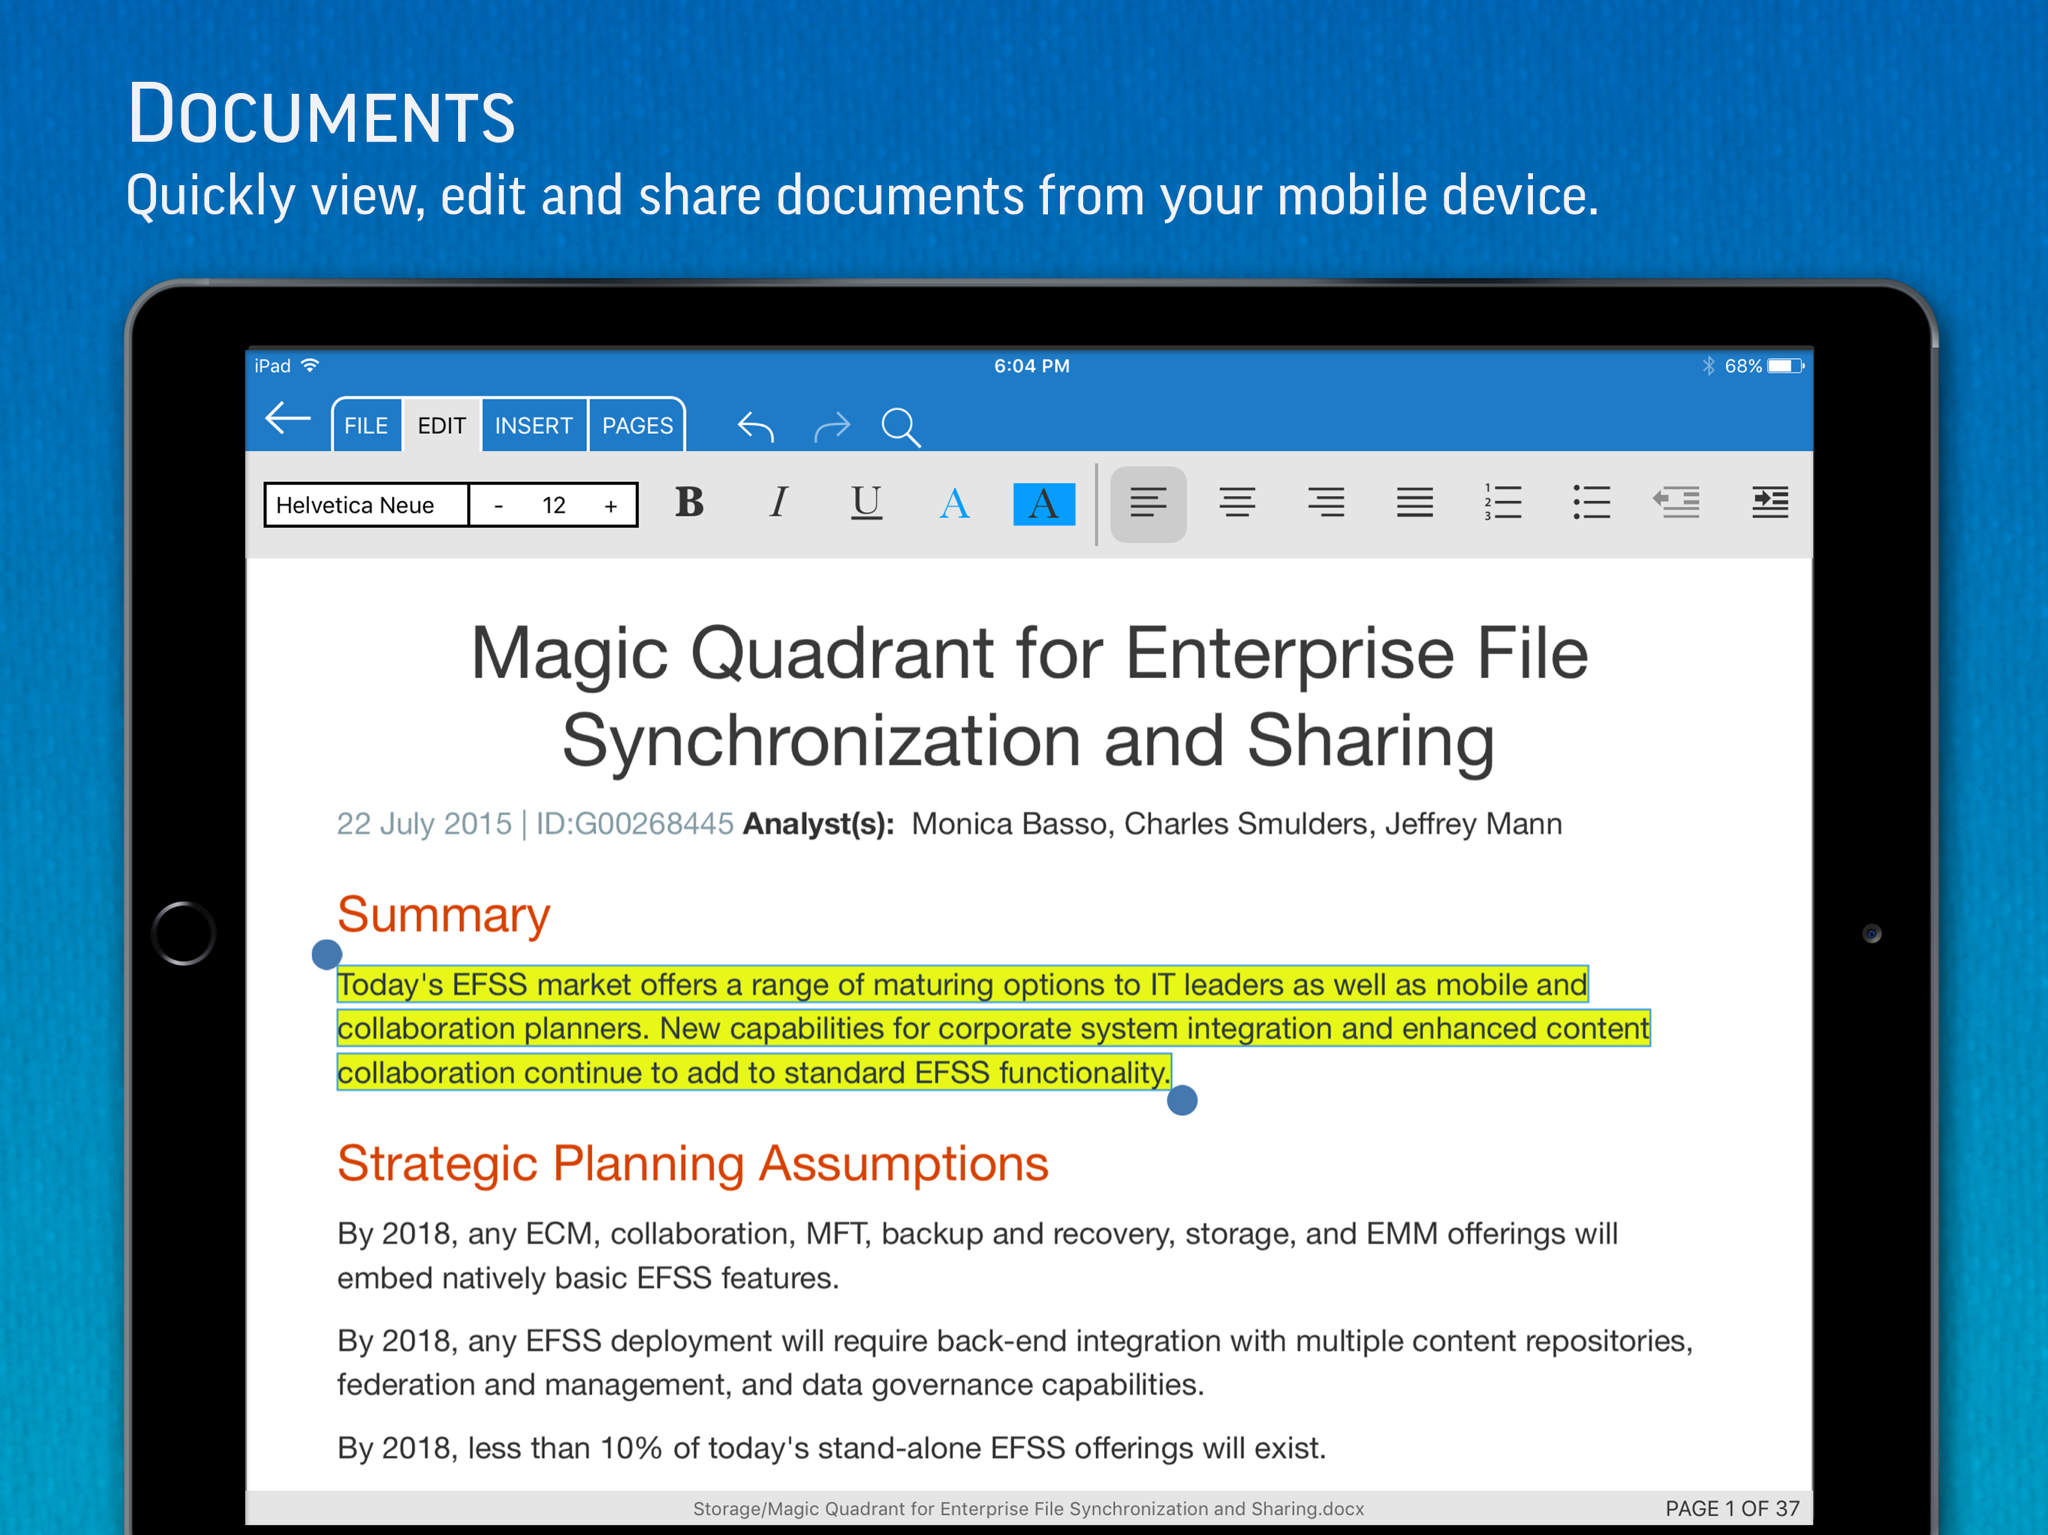Justify the paragraph text
2048x1535 pixels.
click(x=1415, y=503)
